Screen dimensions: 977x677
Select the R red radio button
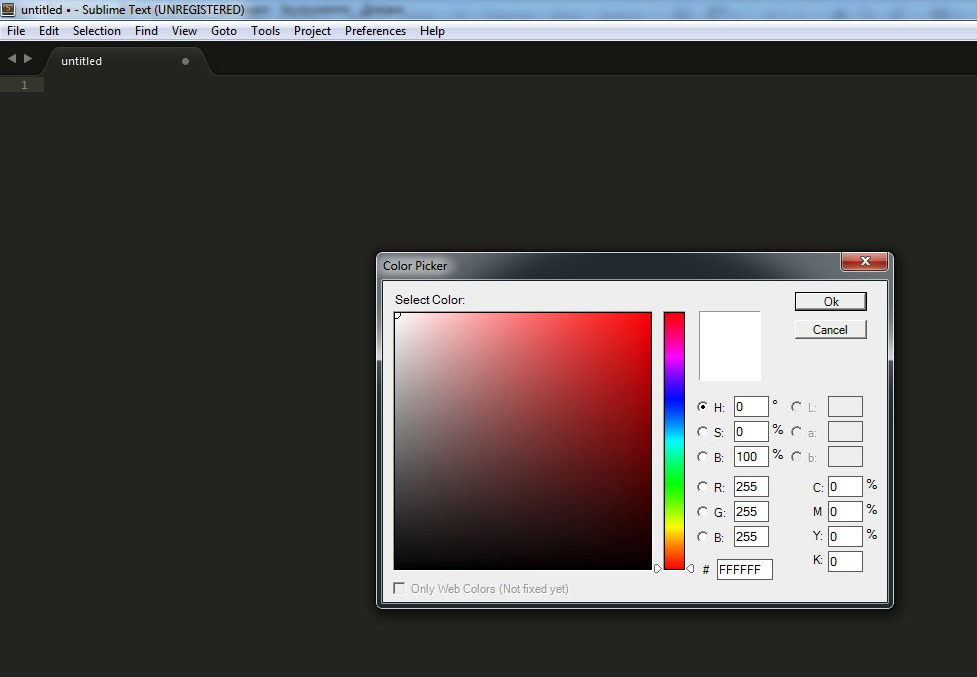coord(702,486)
